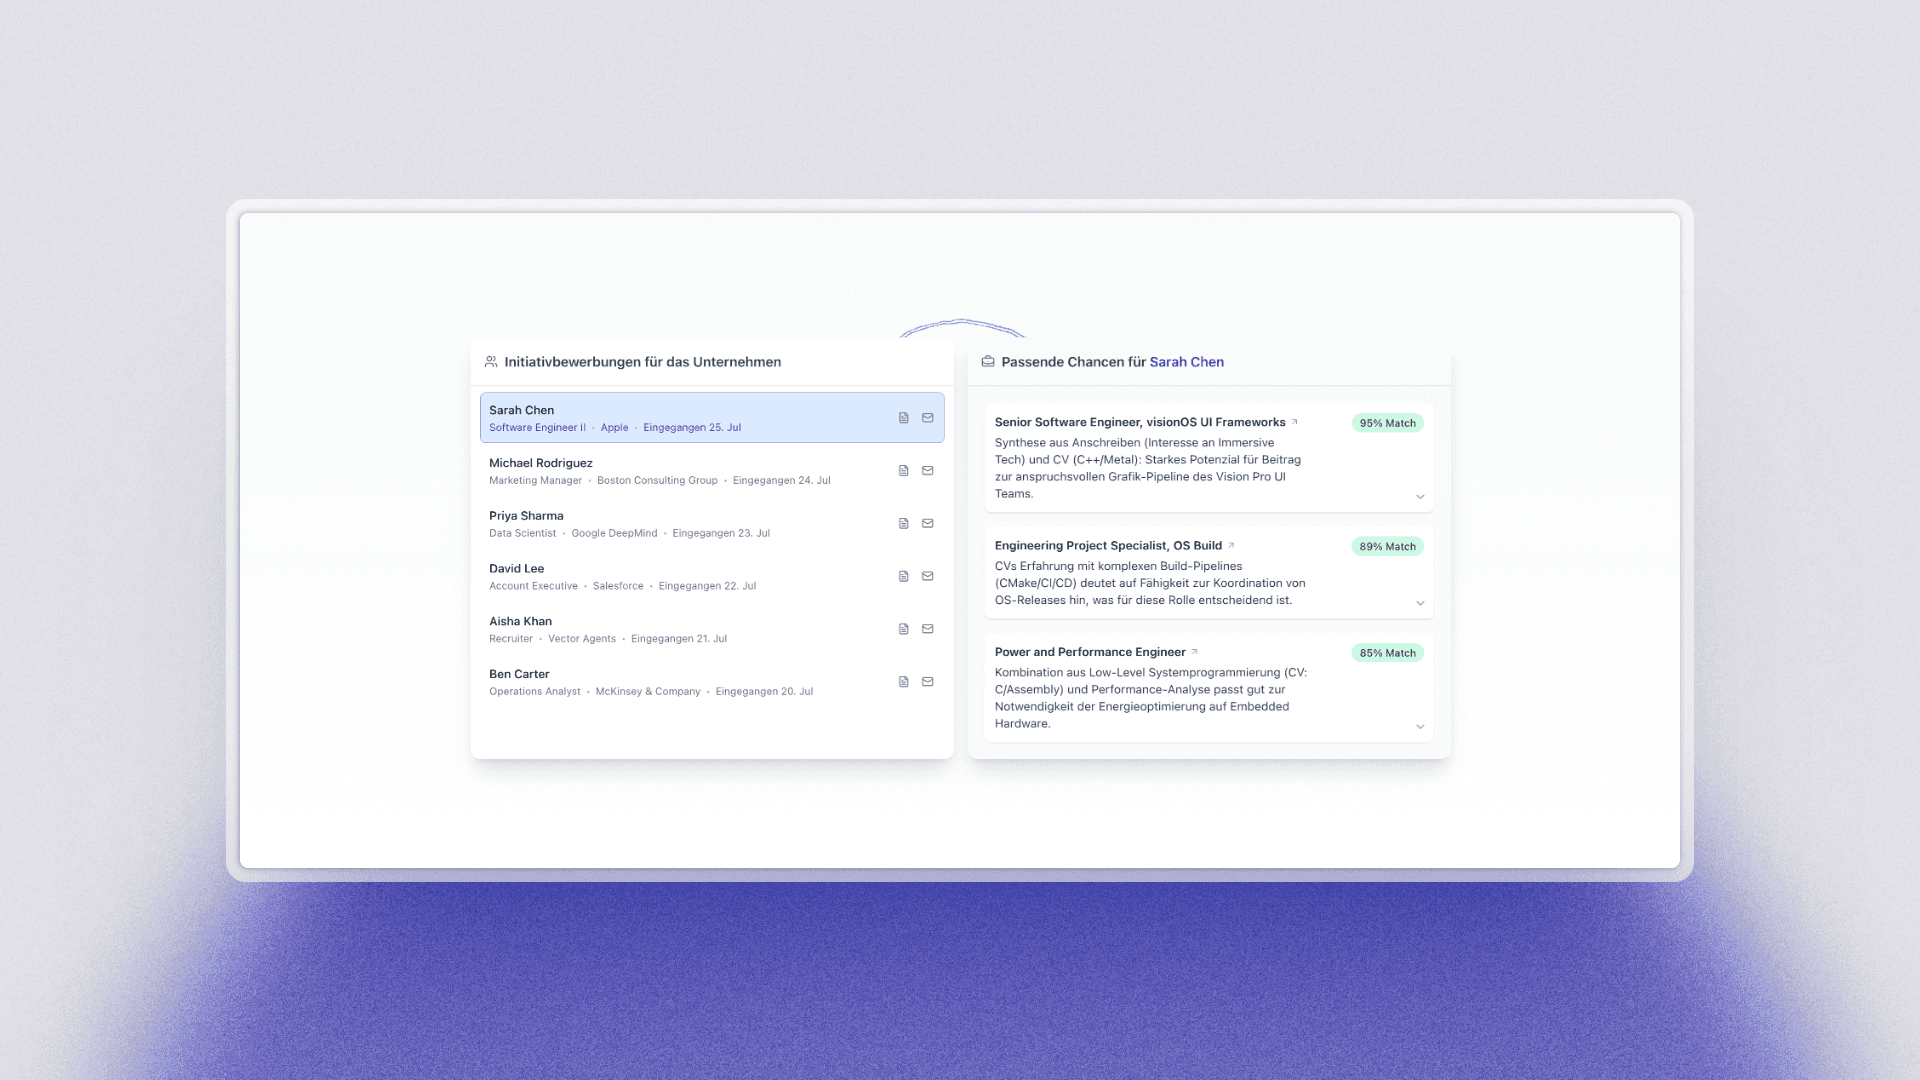Click the 89% Match badge
The image size is (1920, 1080).
[x=1387, y=547]
